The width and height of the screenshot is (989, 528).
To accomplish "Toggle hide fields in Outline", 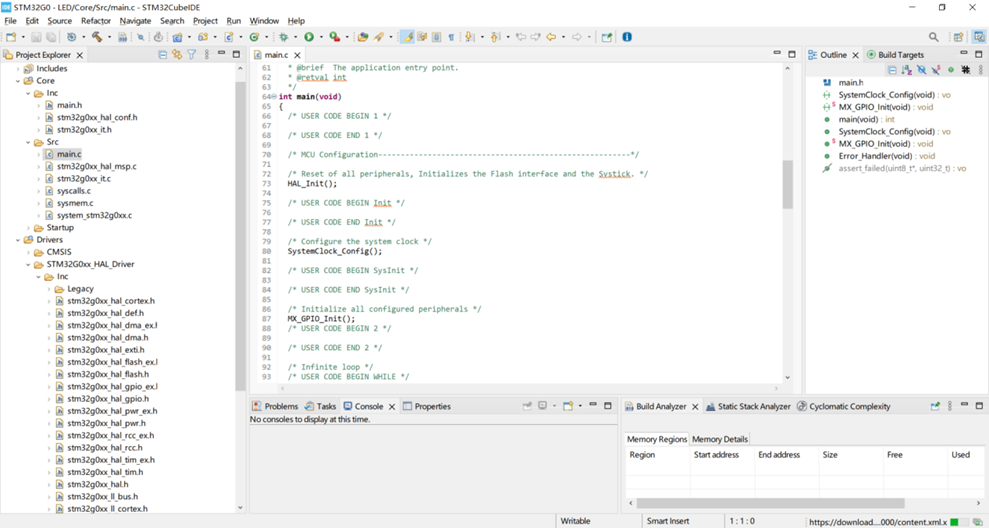I will pyautogui.click(x=922, y=70).
